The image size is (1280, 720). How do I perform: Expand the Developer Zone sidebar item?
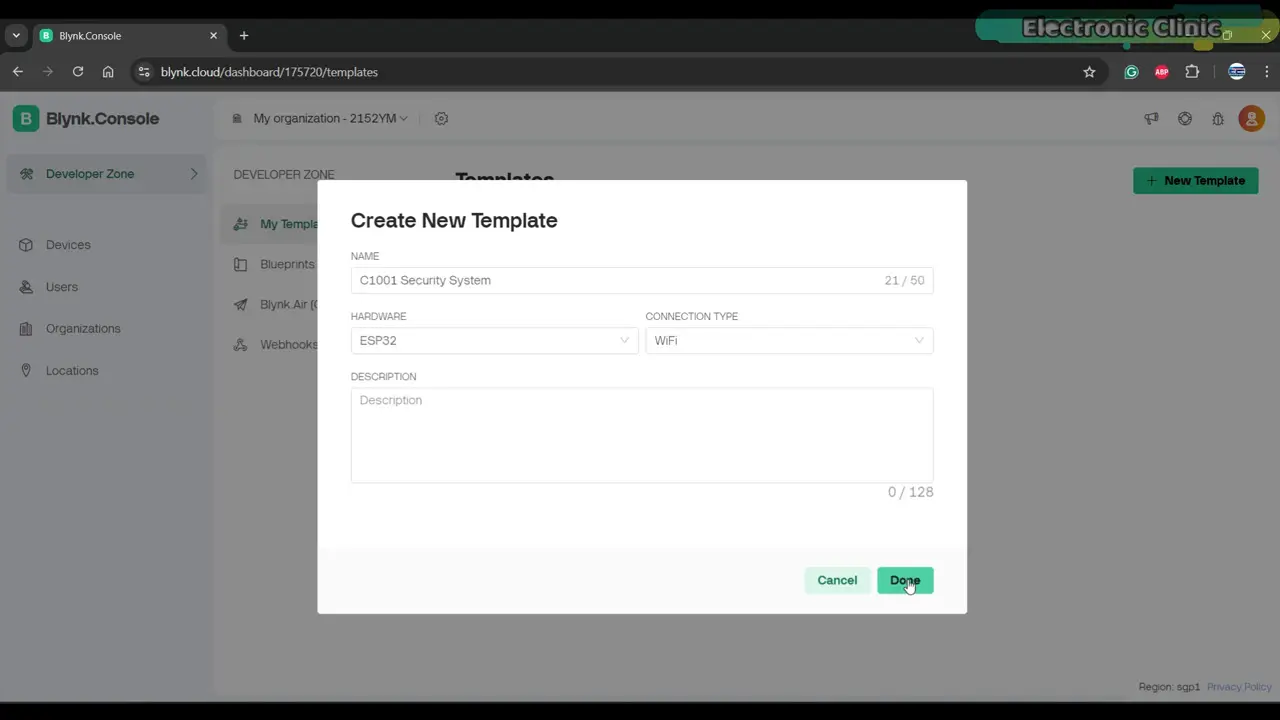point(107,174)
